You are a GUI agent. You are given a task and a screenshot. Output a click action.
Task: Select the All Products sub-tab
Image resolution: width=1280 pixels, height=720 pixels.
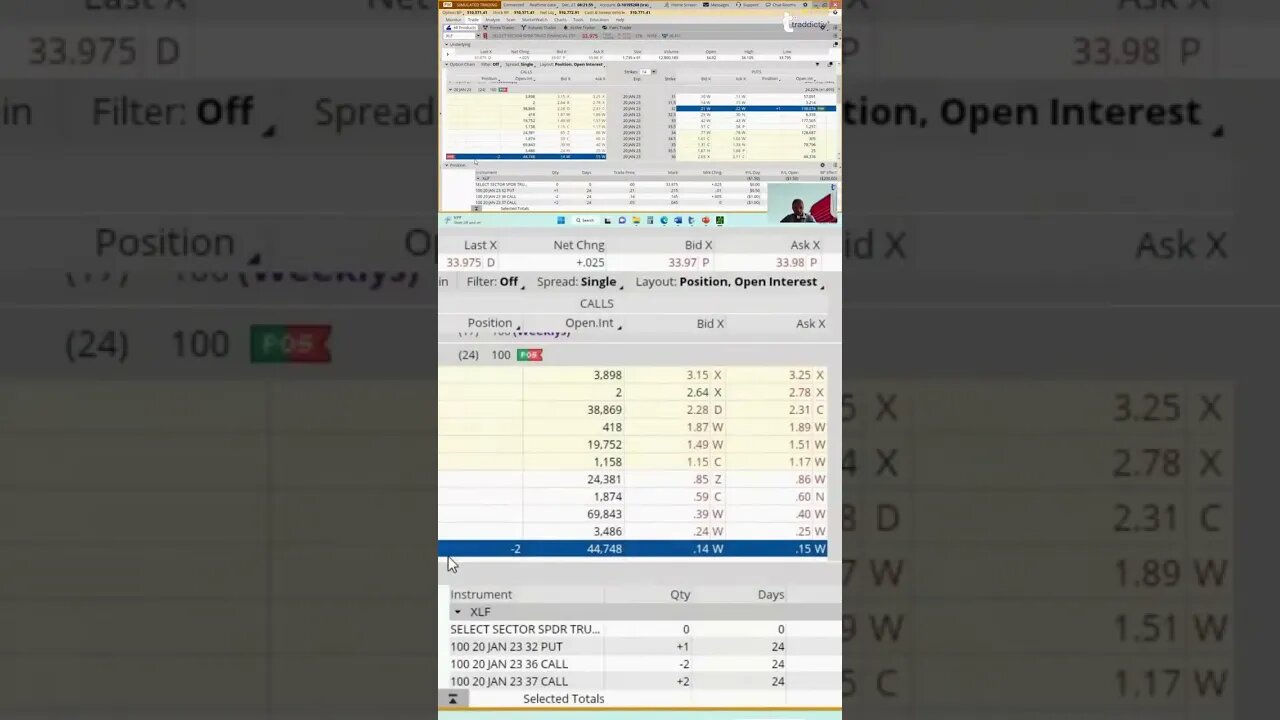pos(461,28)
